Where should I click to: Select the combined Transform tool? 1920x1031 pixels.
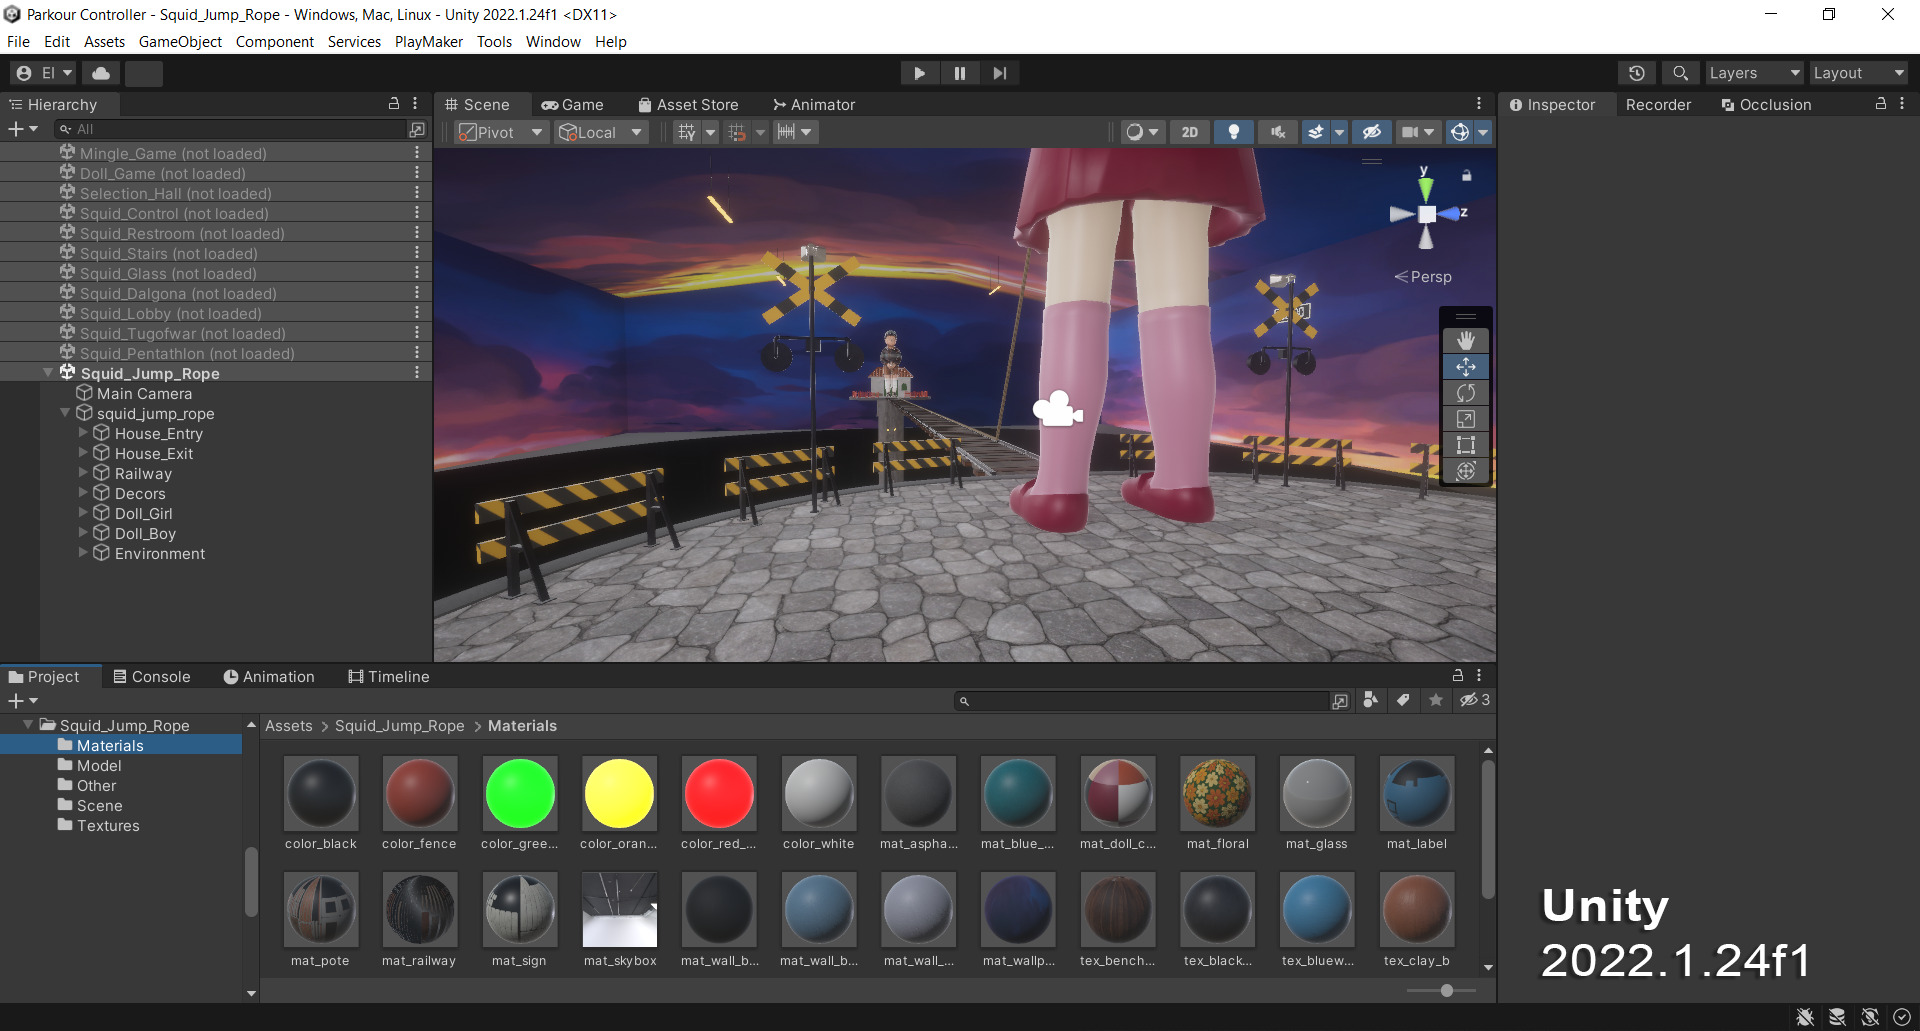pos(1466,471)
